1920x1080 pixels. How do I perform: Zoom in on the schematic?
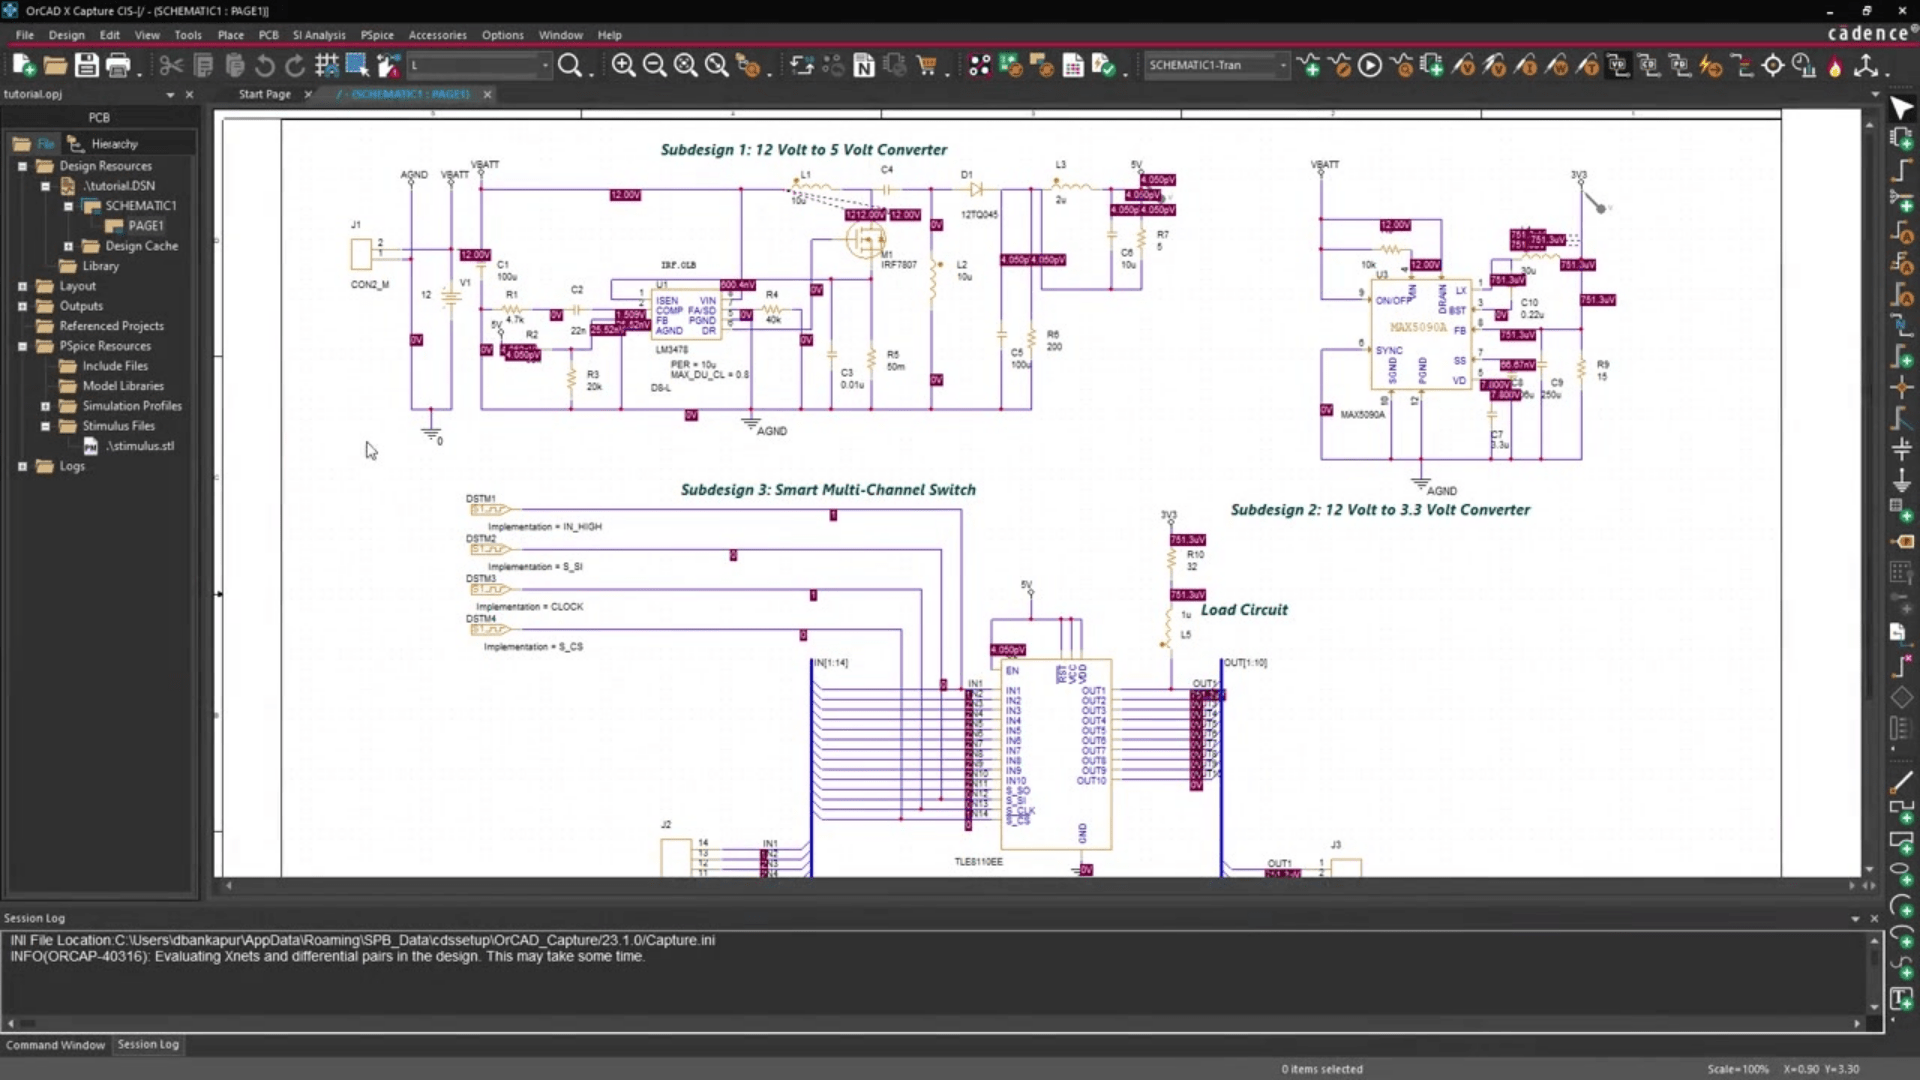click(x=623, y=66)
